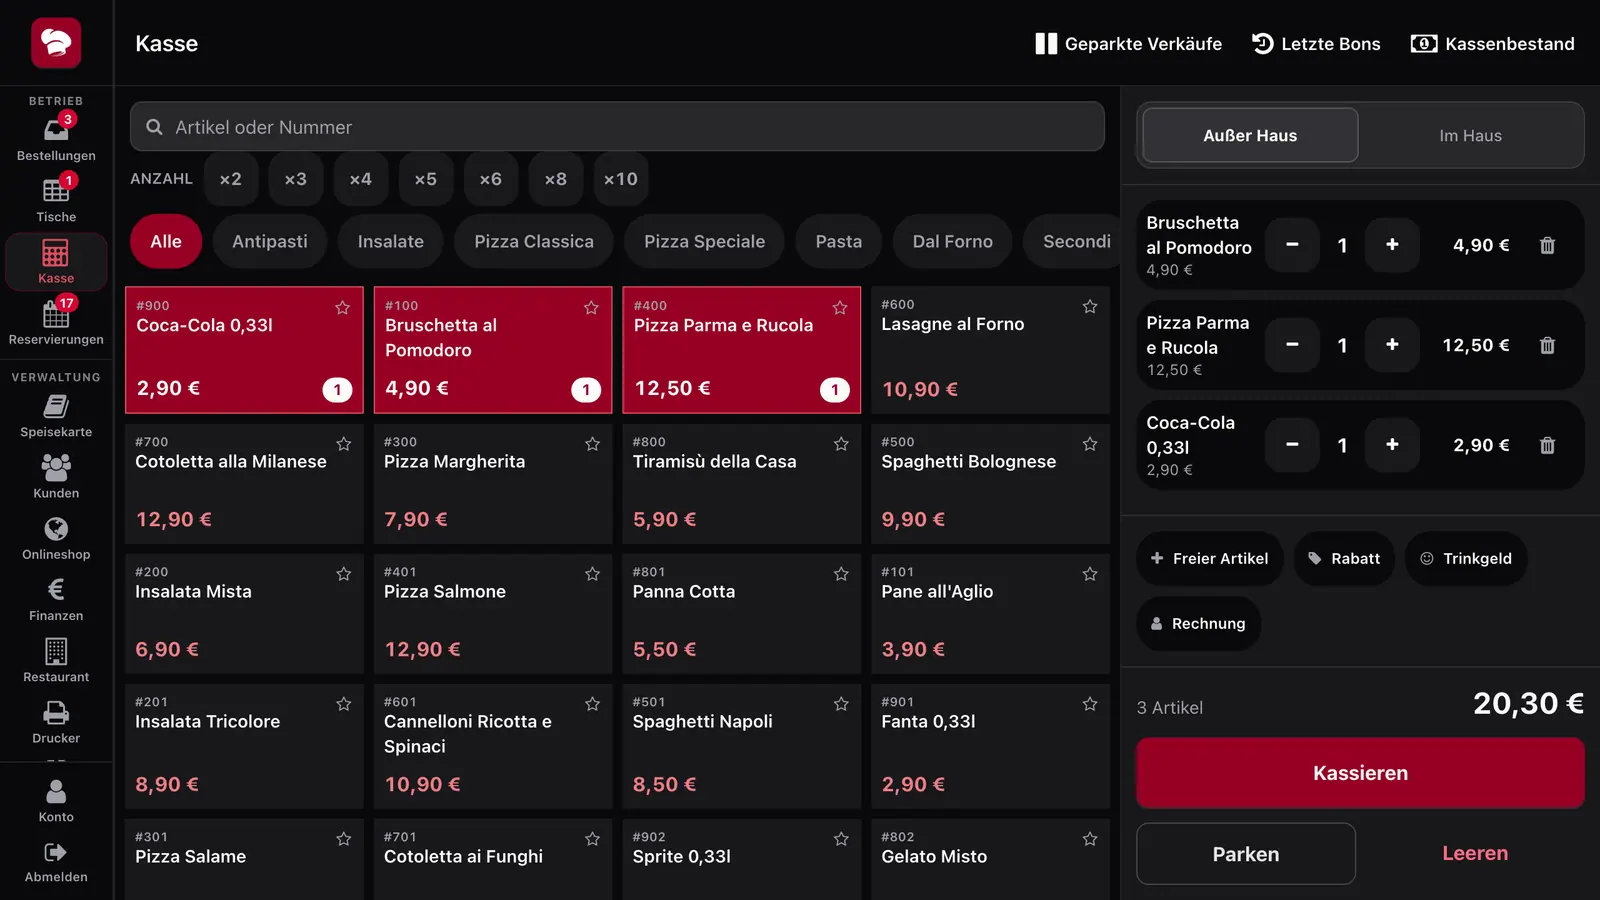This screenshot has width=1600, height=900.
Task: Open the Tische table view
Action: tap(56, 202)
